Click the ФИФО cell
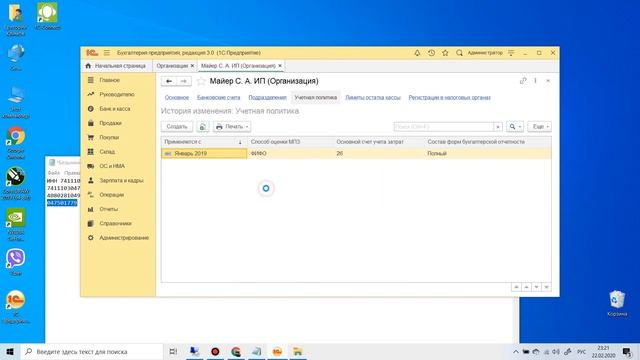The height and width of the screenshot is (360, 640). pyautogui.click(x=259, y=153)
